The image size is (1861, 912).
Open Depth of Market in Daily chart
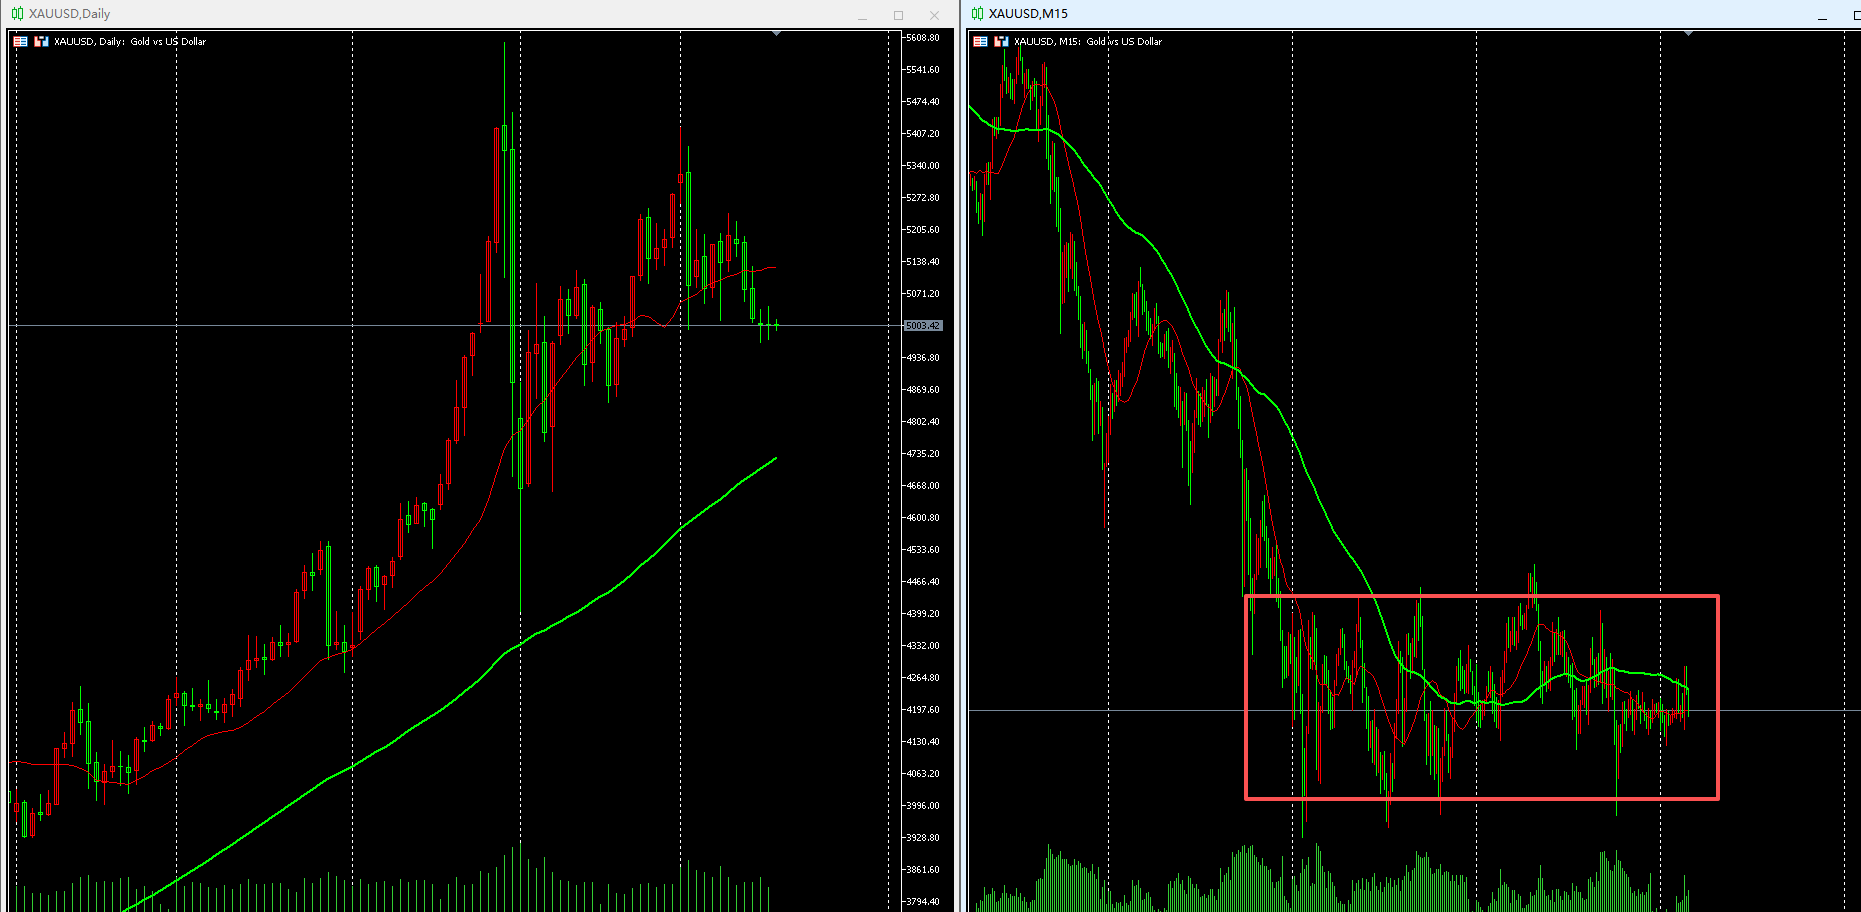click(20, 42)
